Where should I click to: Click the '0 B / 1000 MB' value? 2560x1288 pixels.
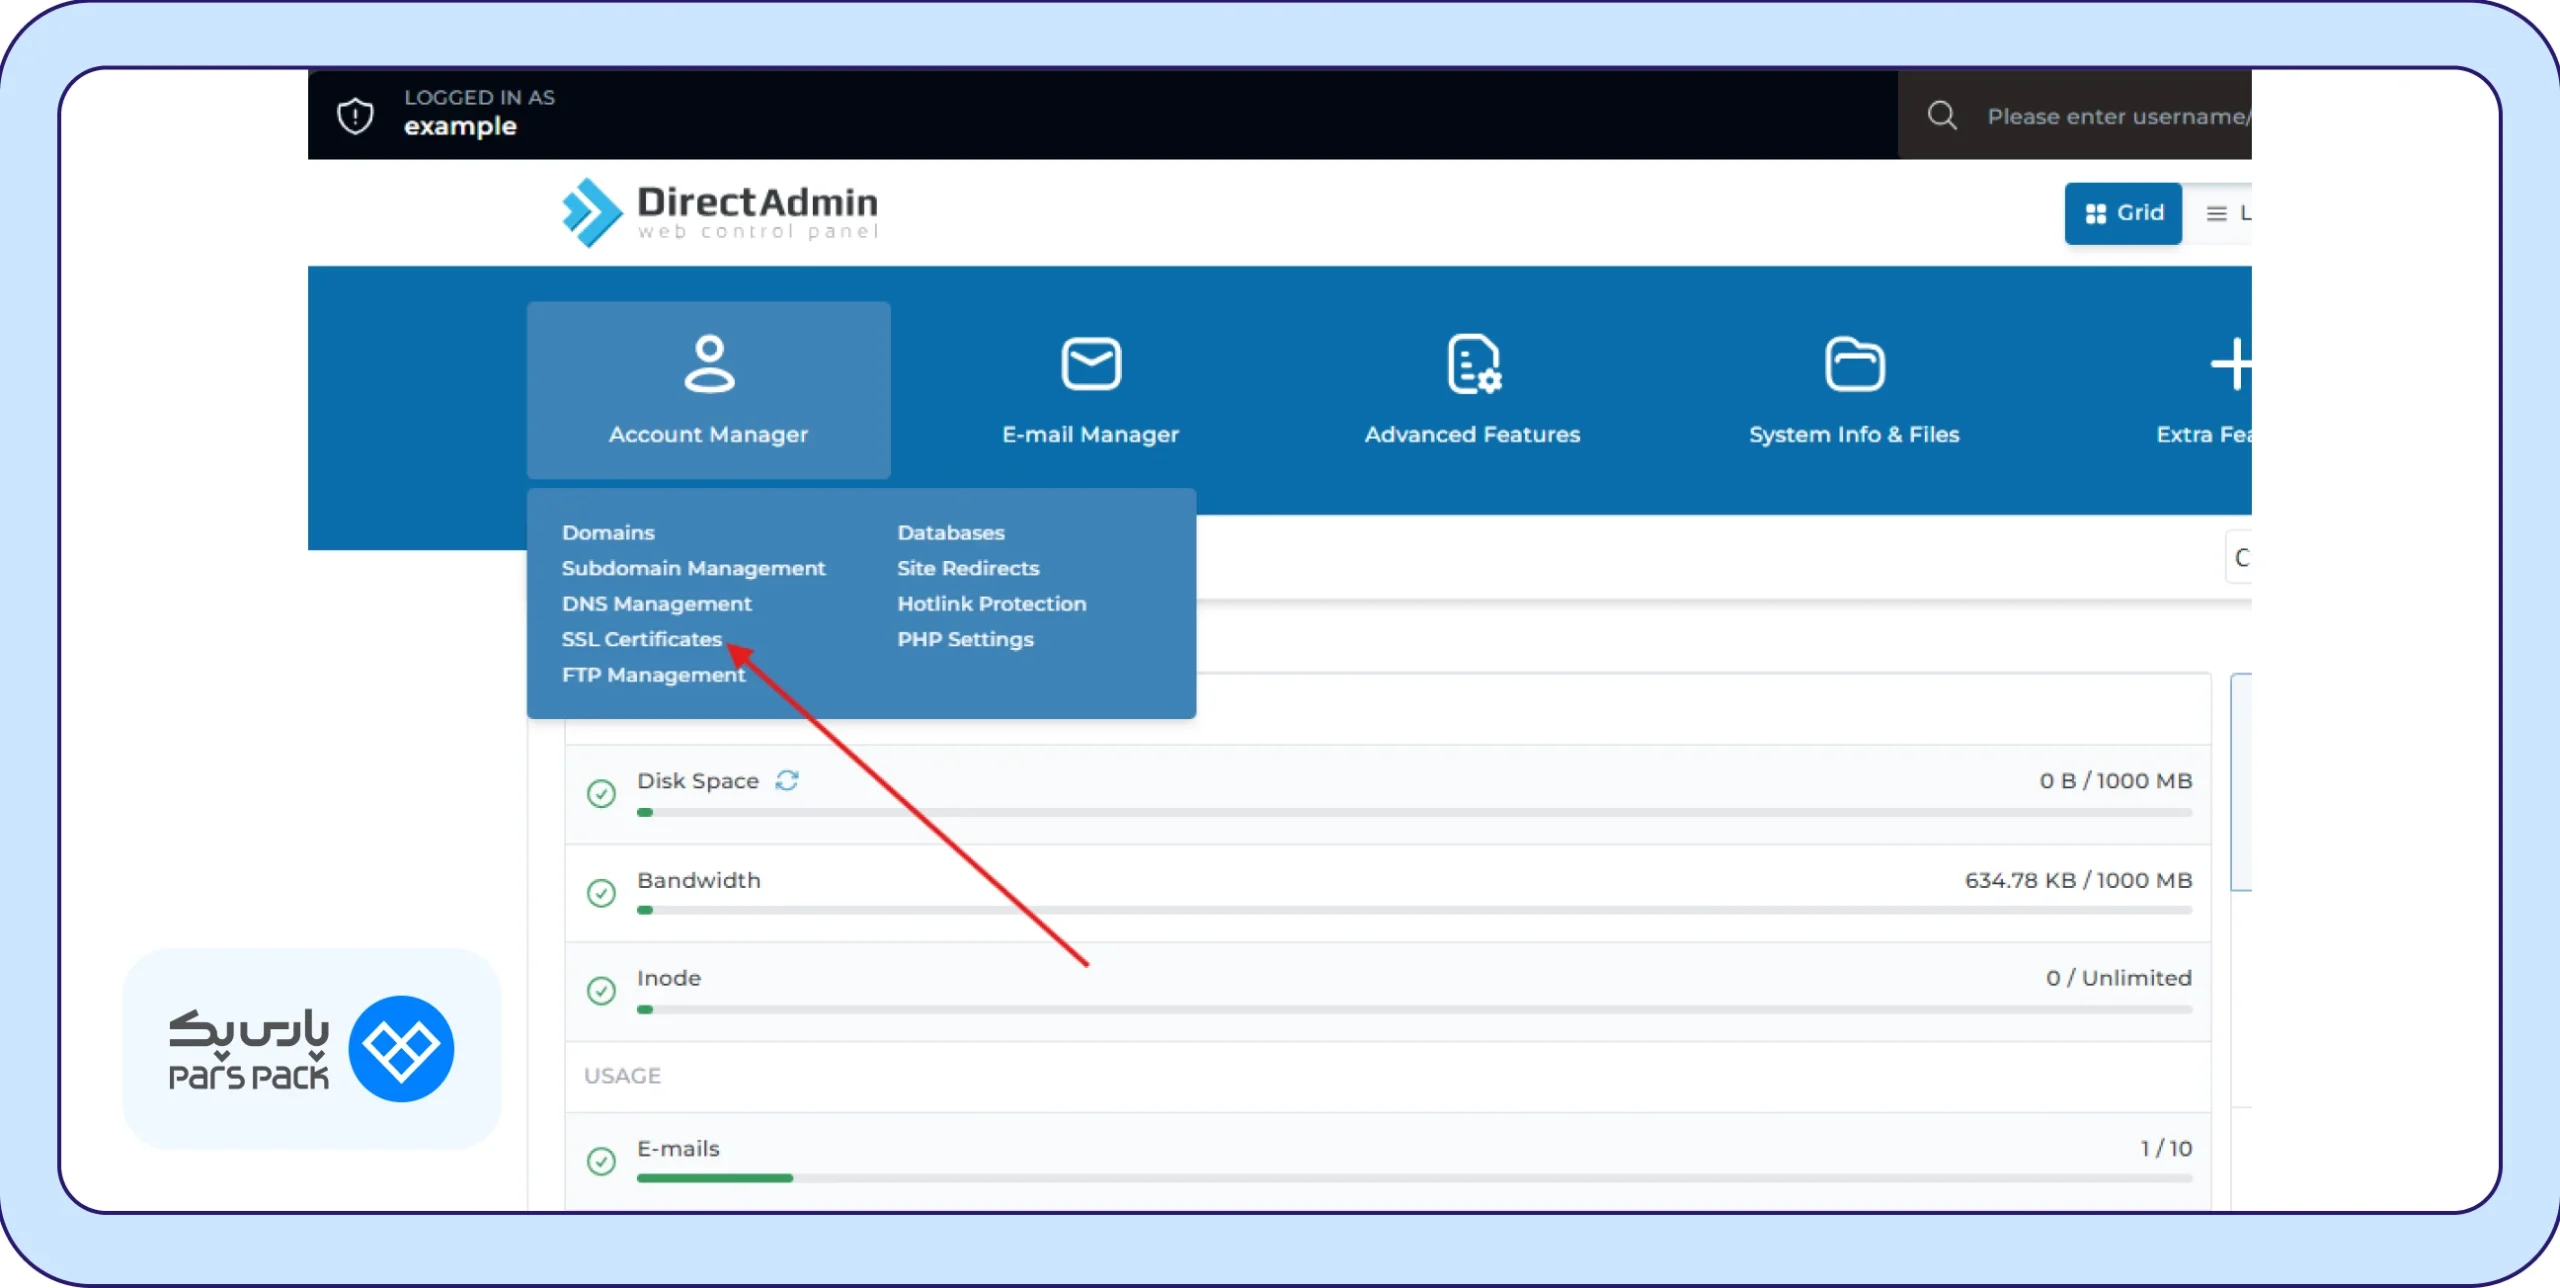click(2115, 780)
